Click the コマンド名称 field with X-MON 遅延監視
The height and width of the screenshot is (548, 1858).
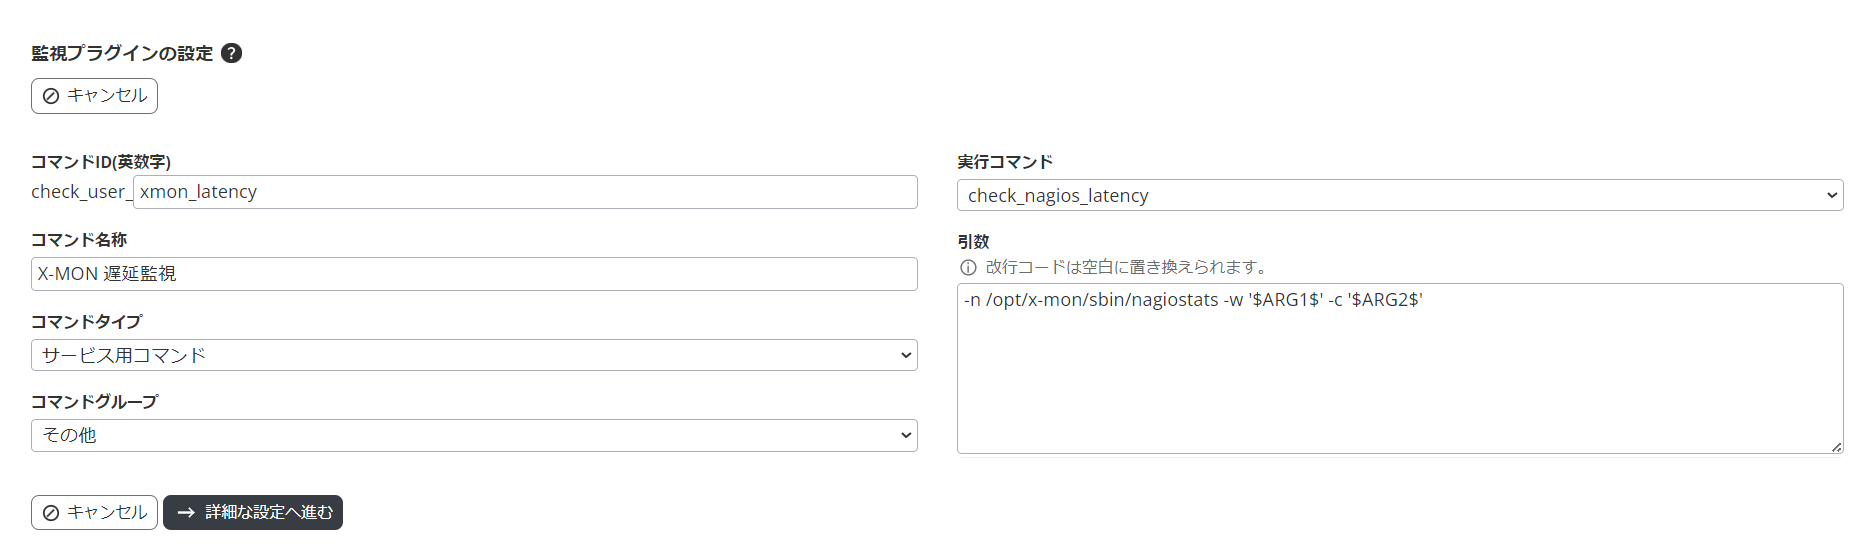(x=474, y=274)
